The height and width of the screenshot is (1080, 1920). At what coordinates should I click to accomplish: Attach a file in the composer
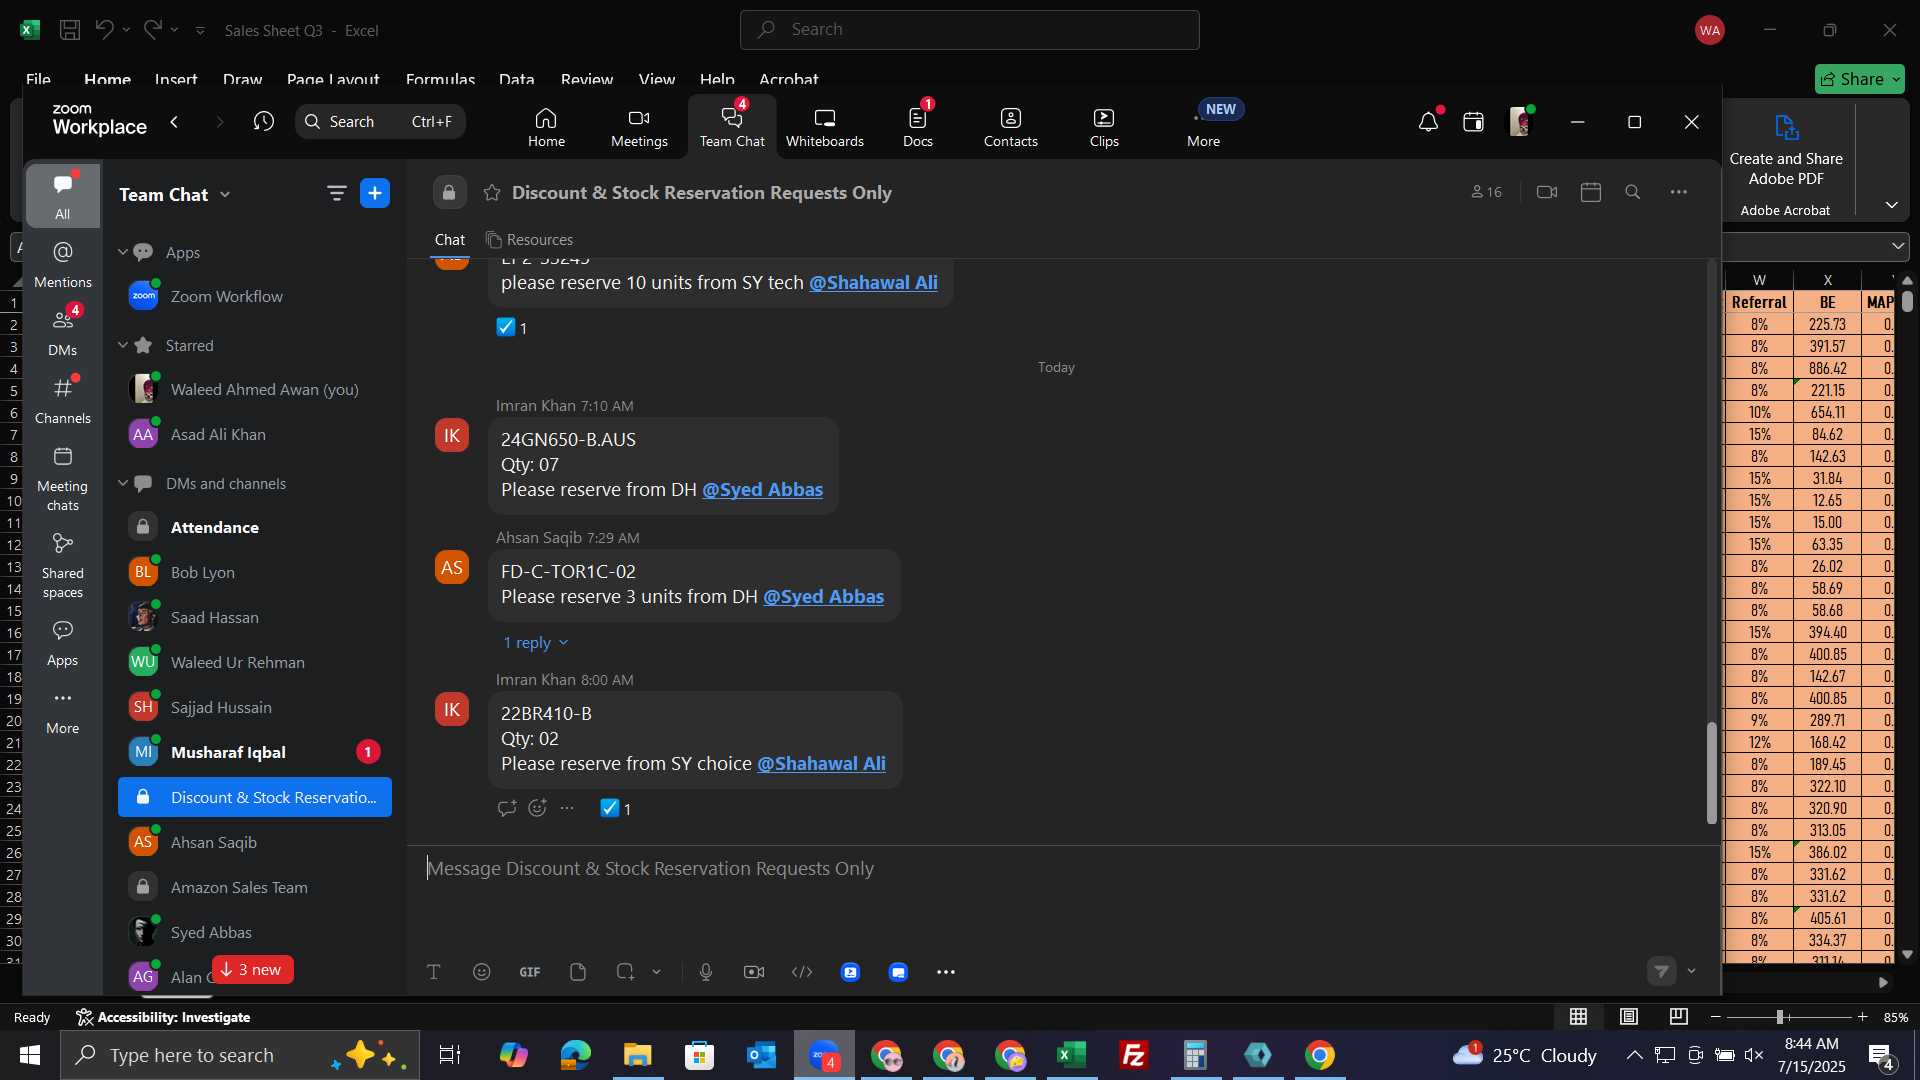click(x=578, y=972)
